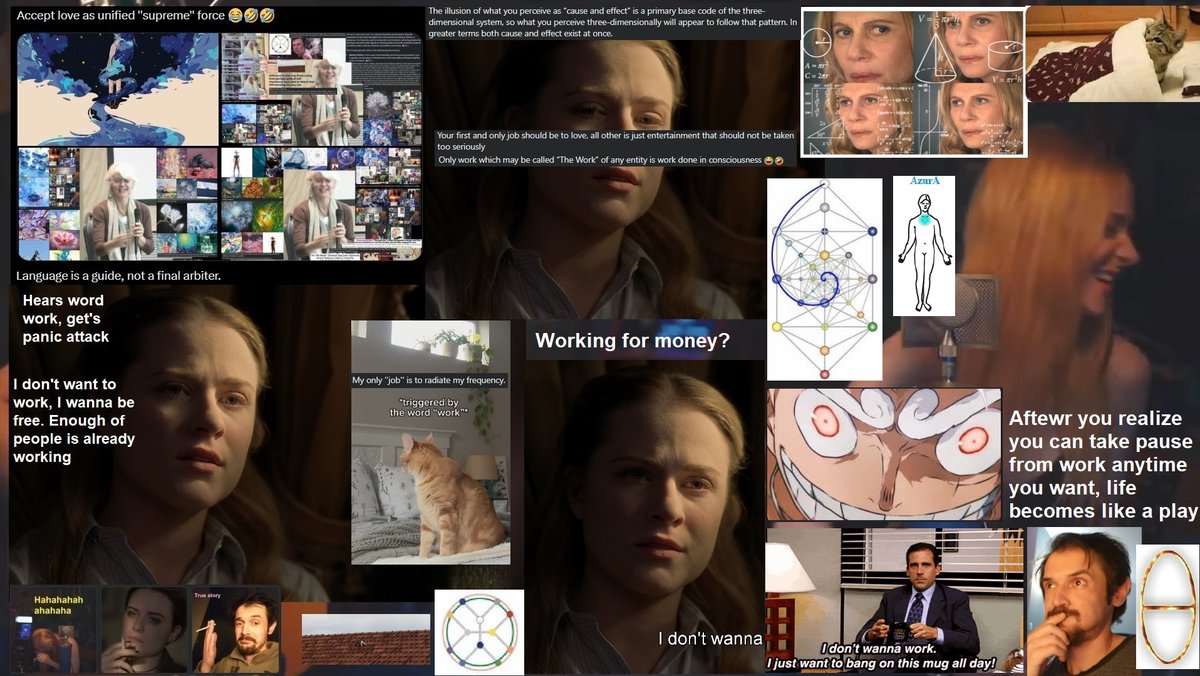Select the 'I don't wanna' subtitle on woman's face
Screen dimensions: 1200x676
tap(710, 638)
